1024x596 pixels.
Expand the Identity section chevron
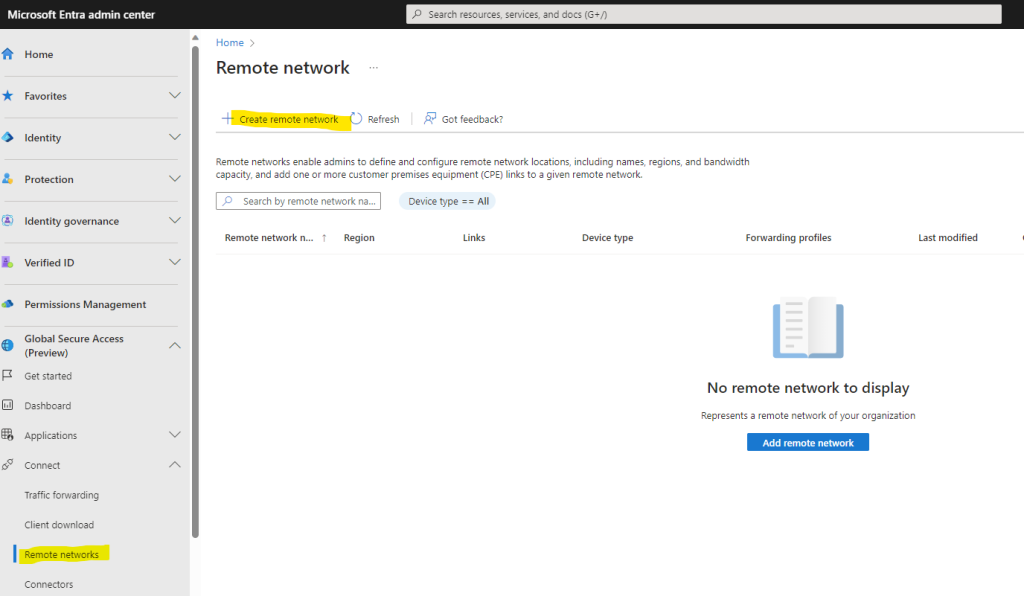(x=174, y=137)
